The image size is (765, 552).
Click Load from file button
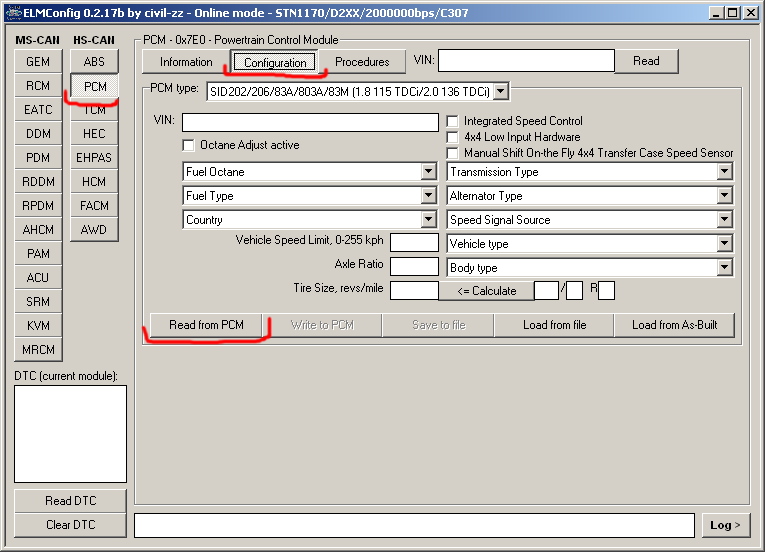click(554, 325)
